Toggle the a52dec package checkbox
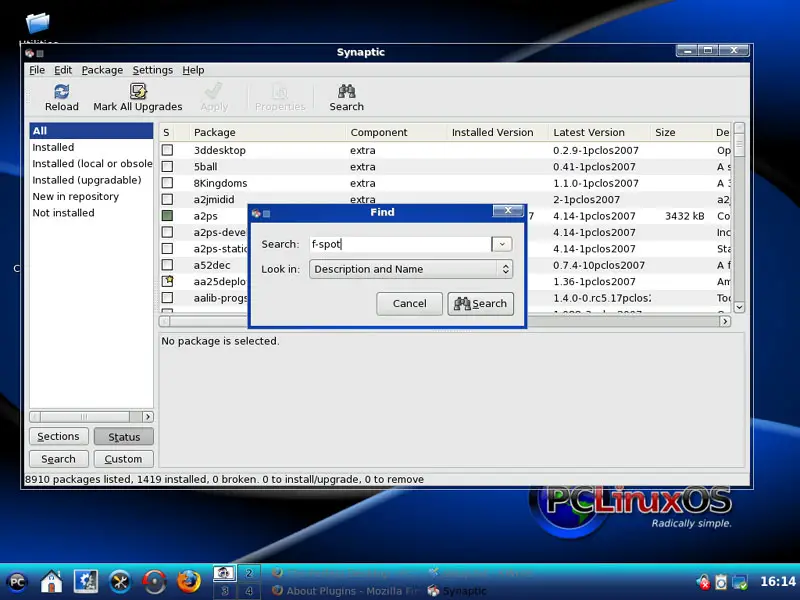The width and height of the screenshot is (800, 600). pos(167,265)
